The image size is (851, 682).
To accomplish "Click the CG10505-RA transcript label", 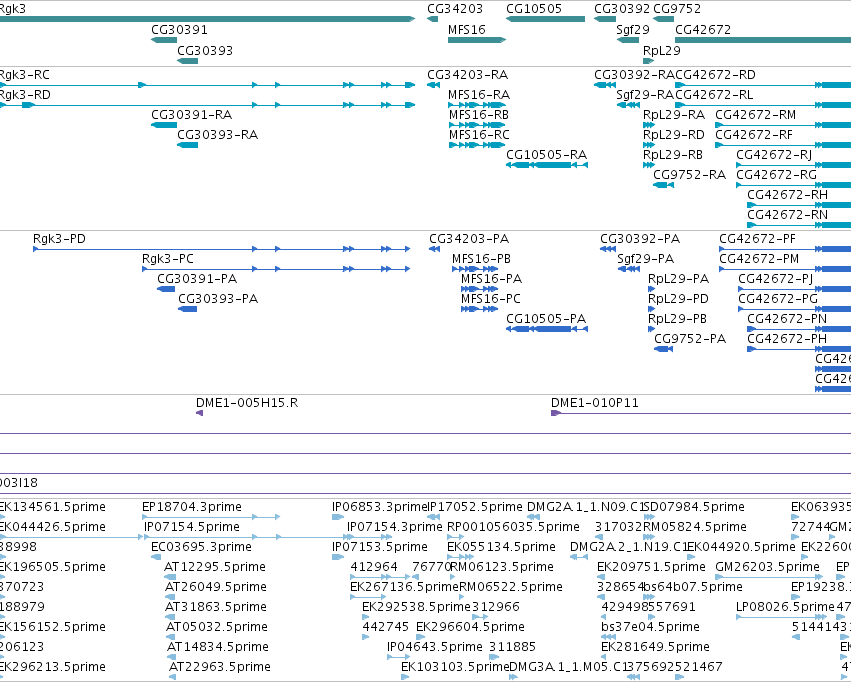I will tap(547, 155).
